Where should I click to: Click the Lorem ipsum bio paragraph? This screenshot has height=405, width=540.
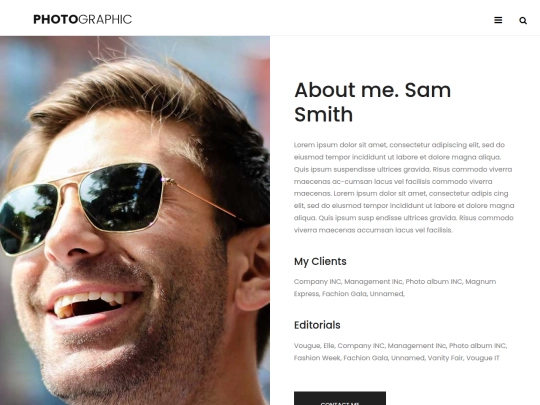point(404,187)
